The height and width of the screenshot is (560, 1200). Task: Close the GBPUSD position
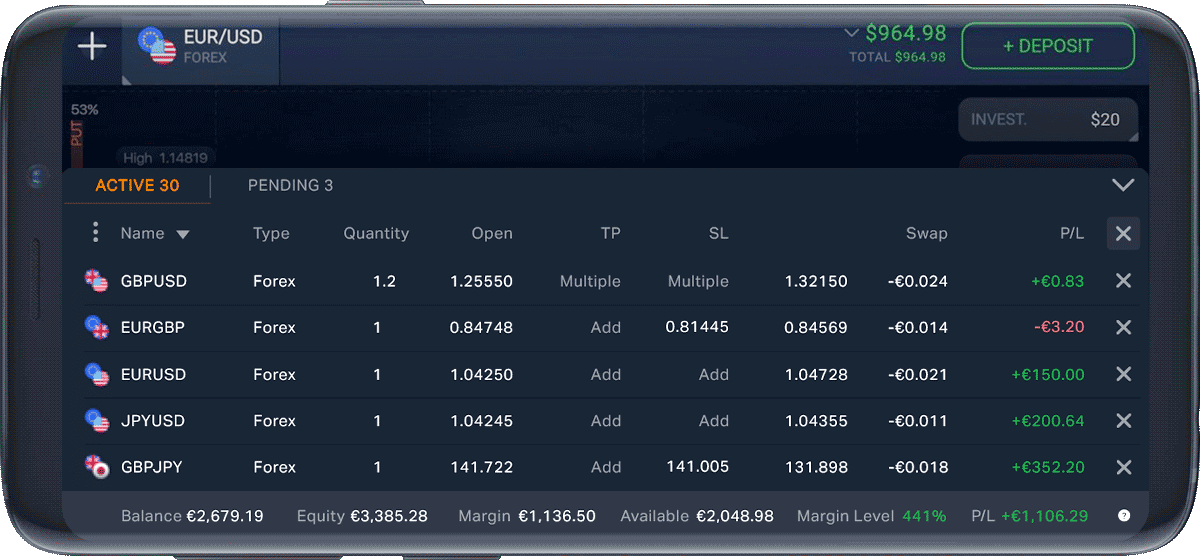point(1123,281)
